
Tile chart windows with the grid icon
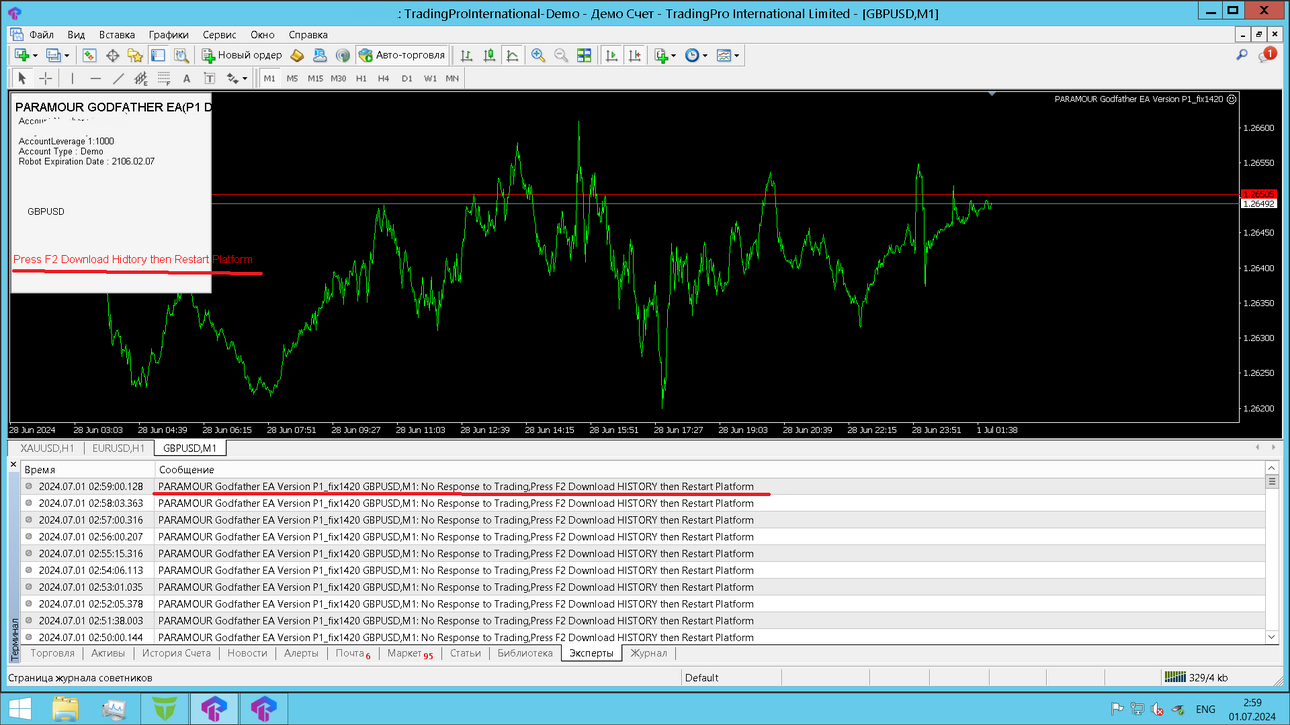click(584, 56)
